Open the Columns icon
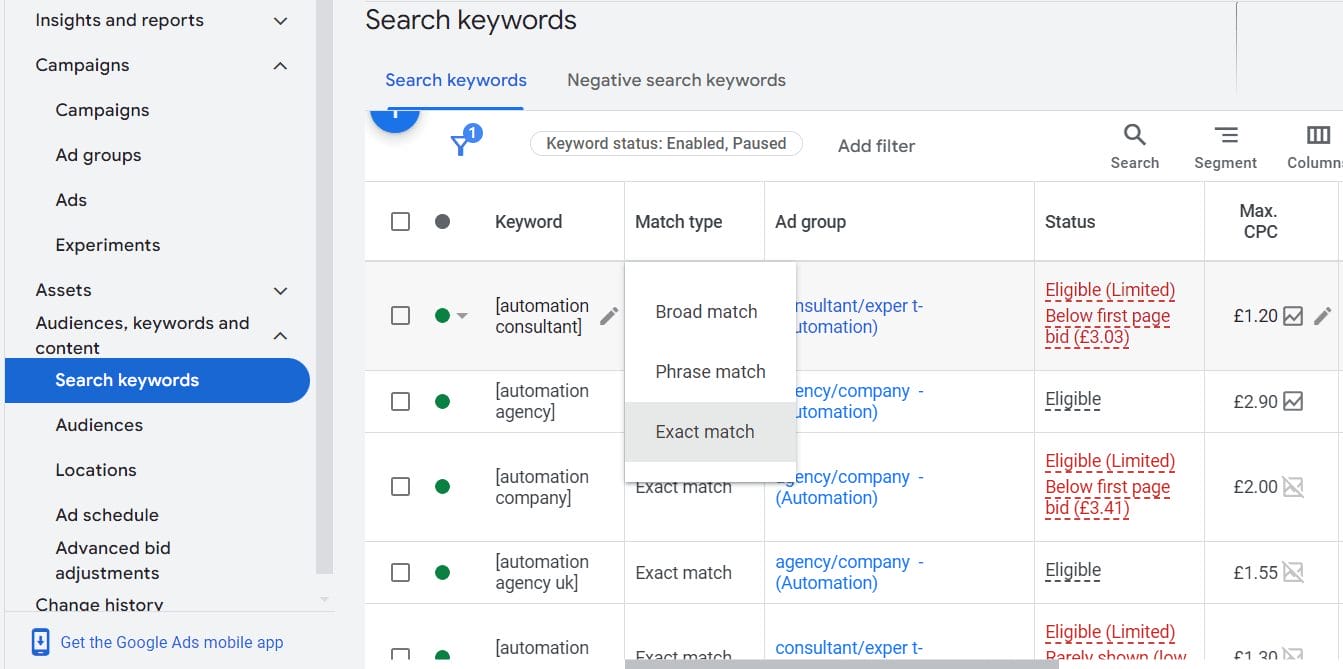The image size is (1343, 669). point(1318,135)
